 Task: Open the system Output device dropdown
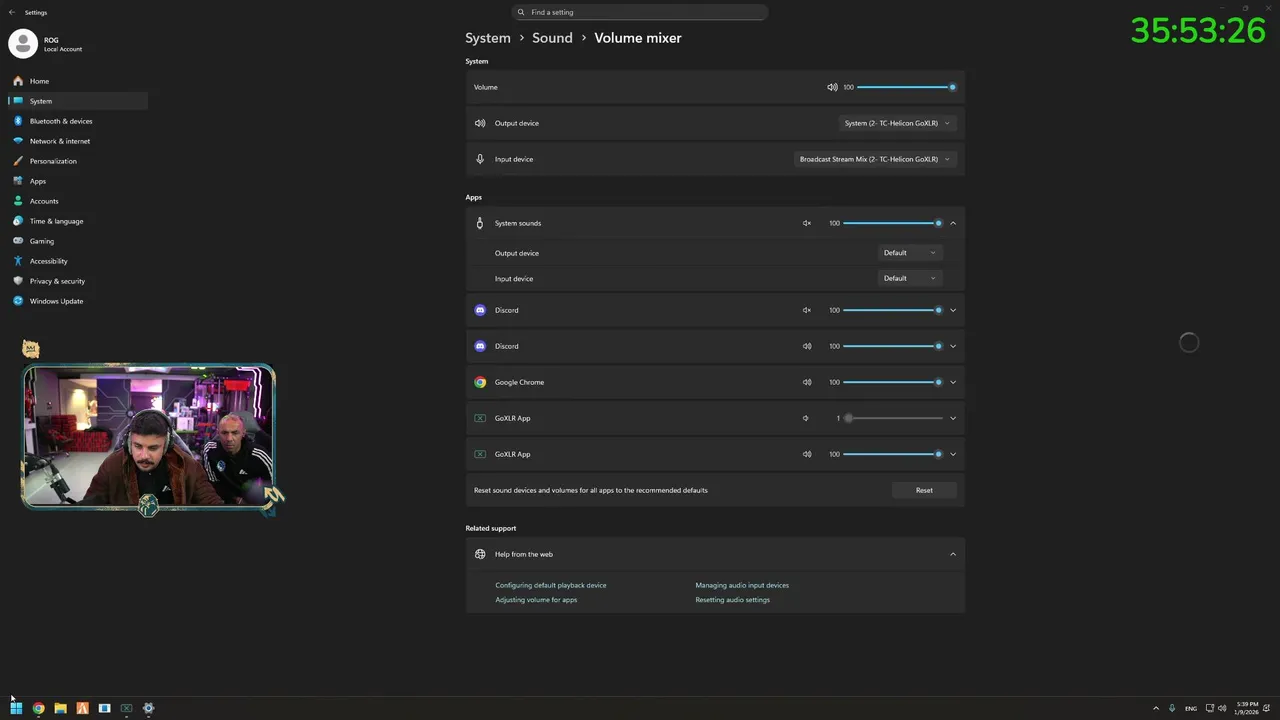[897, 123]
